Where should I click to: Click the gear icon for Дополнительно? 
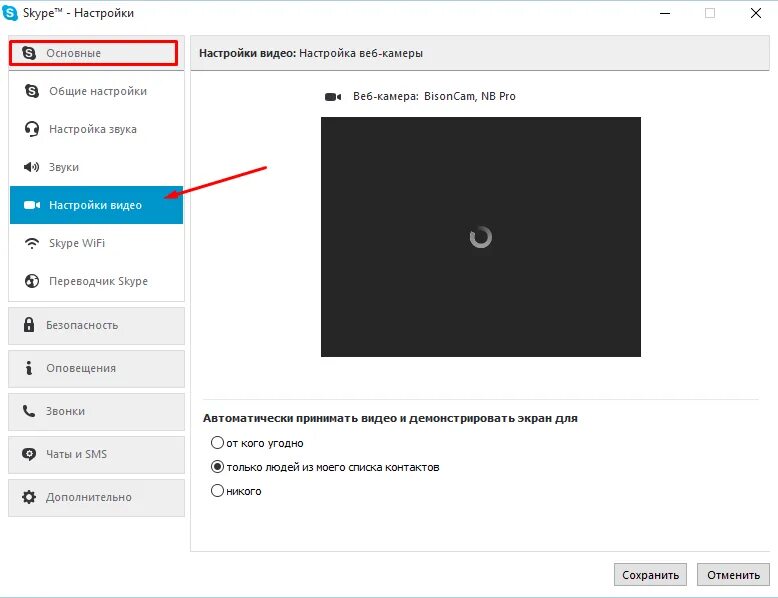coord(29,497)
